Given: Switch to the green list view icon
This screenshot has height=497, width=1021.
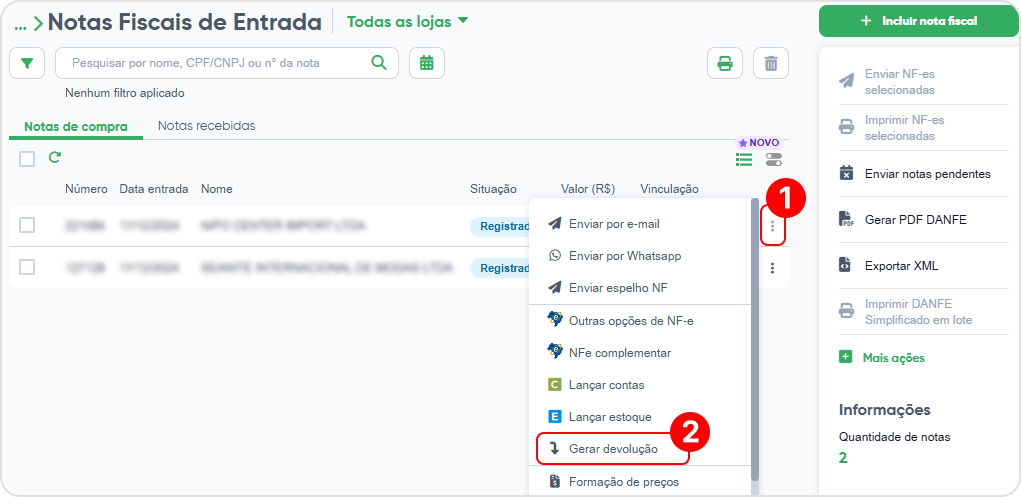Looking at the screenshot, I should point(744,160).
